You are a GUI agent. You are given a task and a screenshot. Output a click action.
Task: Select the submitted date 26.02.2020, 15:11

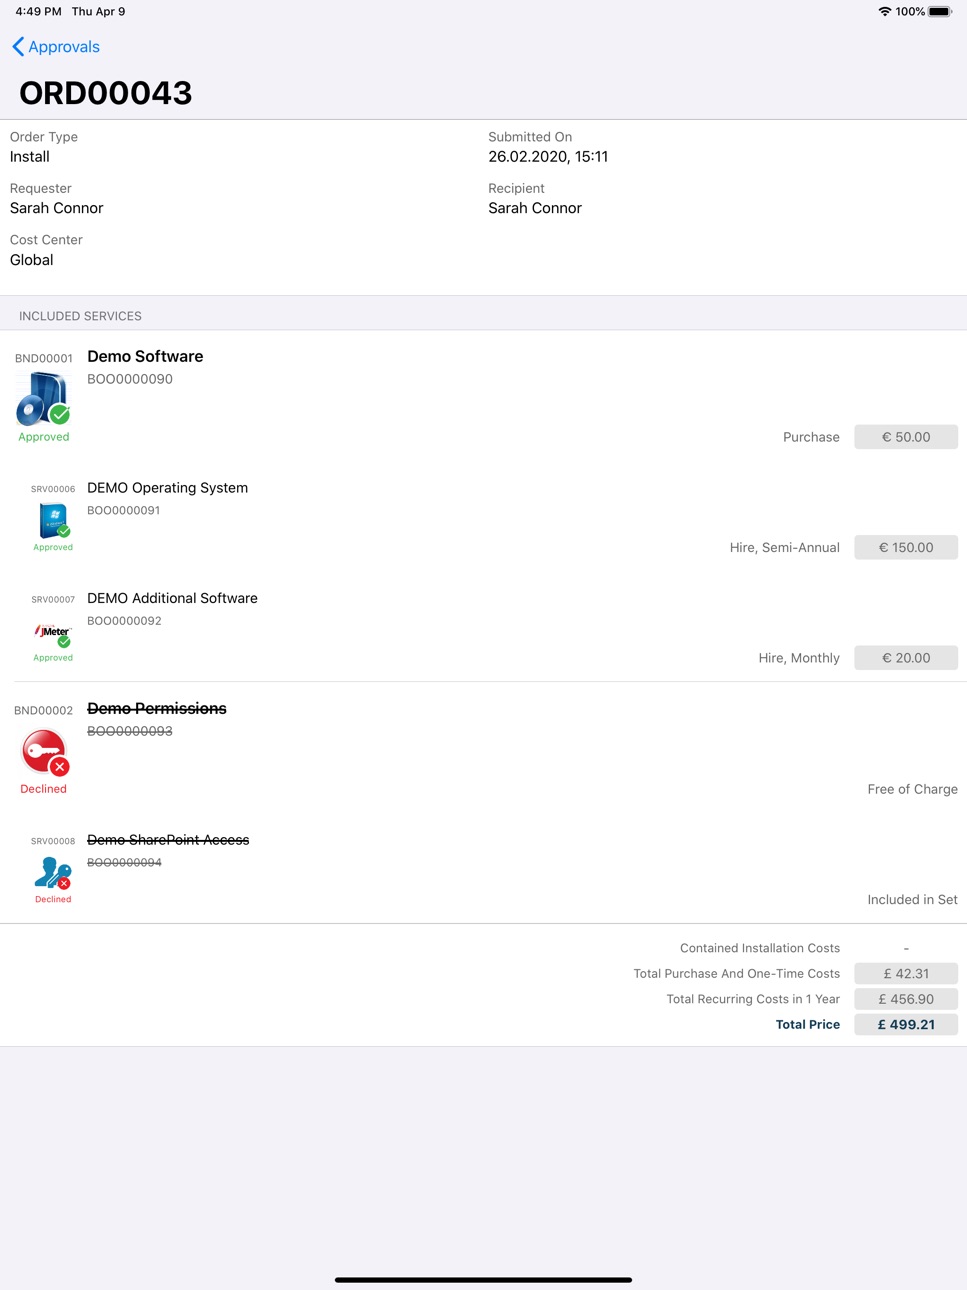tap(548, 157)
